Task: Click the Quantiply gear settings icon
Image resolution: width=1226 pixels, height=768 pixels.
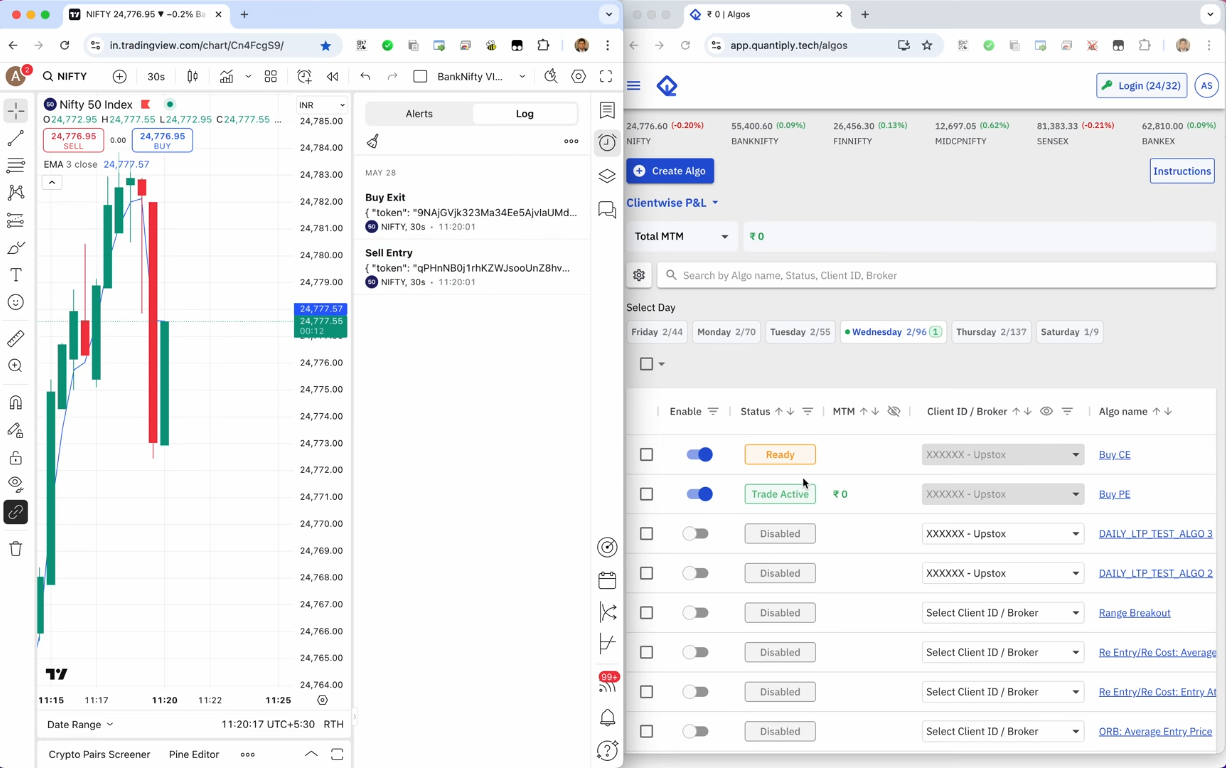Action: [x=639, y=275]
